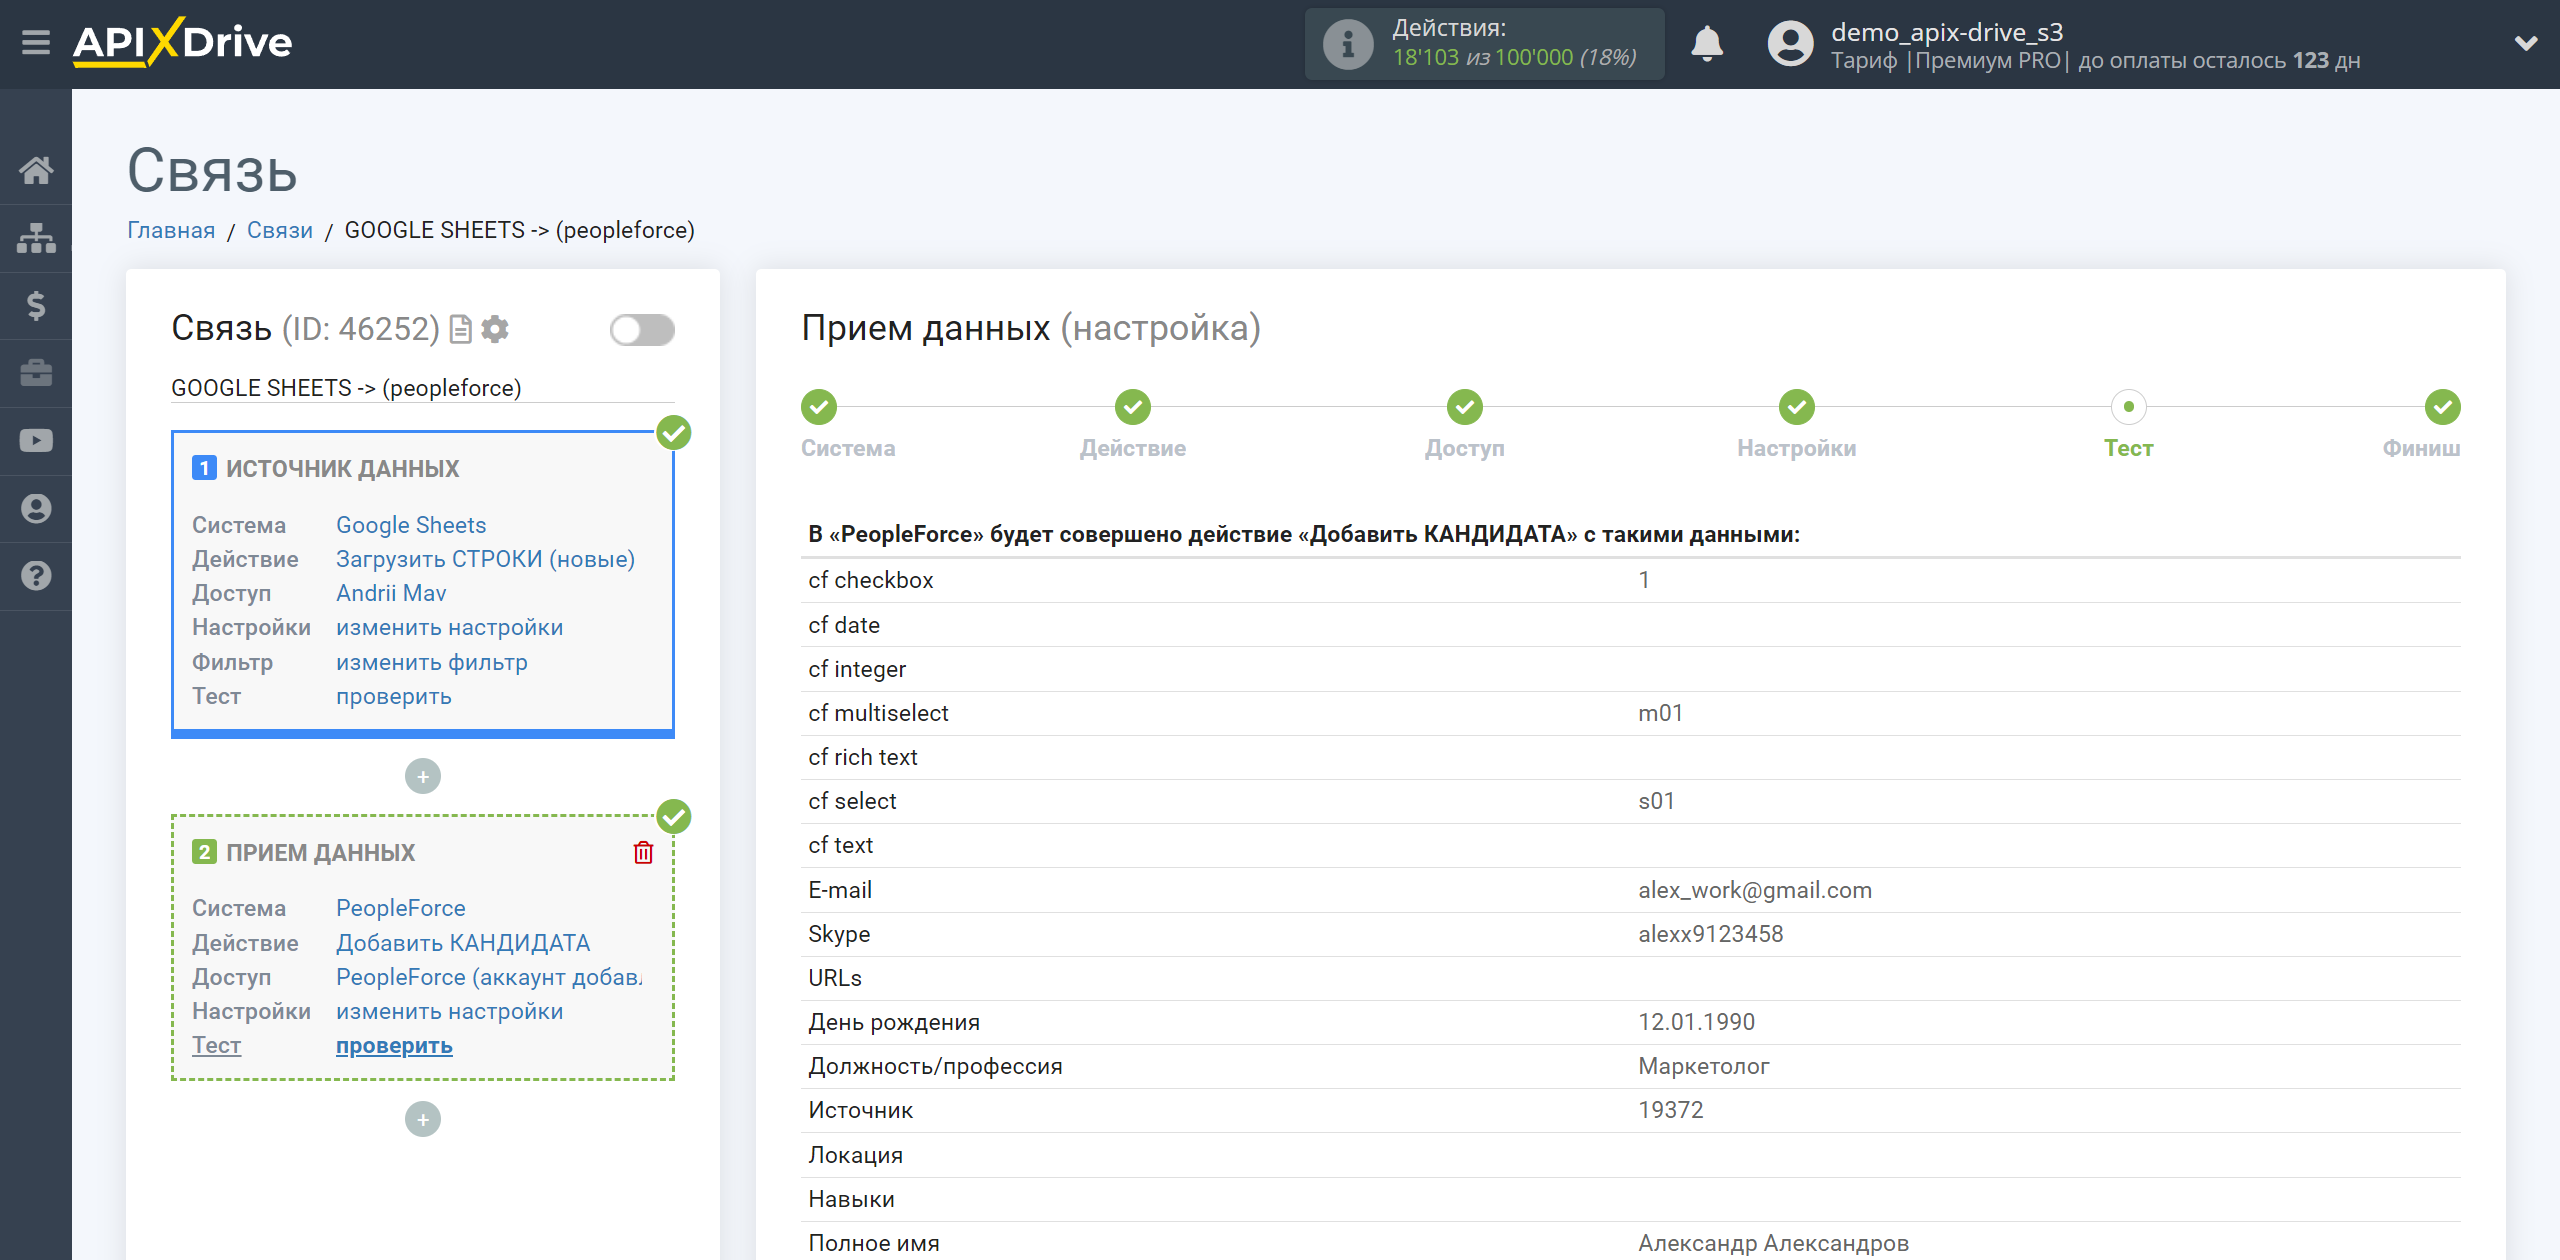
Task: Go to Действие step
Action: tap(1133, 407)
